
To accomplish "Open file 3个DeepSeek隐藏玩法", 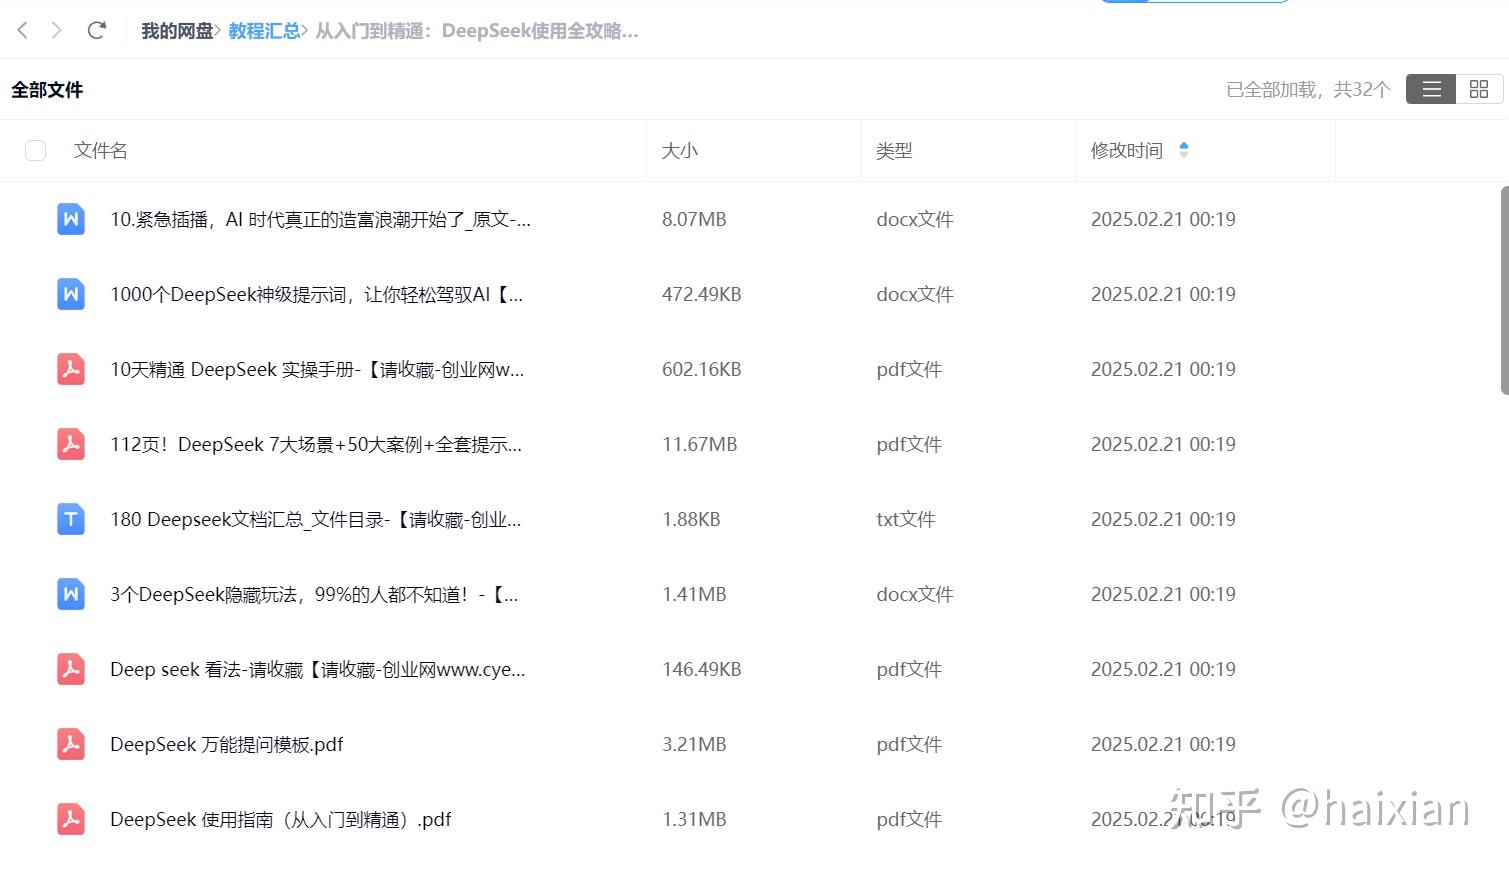I will 314,594.
